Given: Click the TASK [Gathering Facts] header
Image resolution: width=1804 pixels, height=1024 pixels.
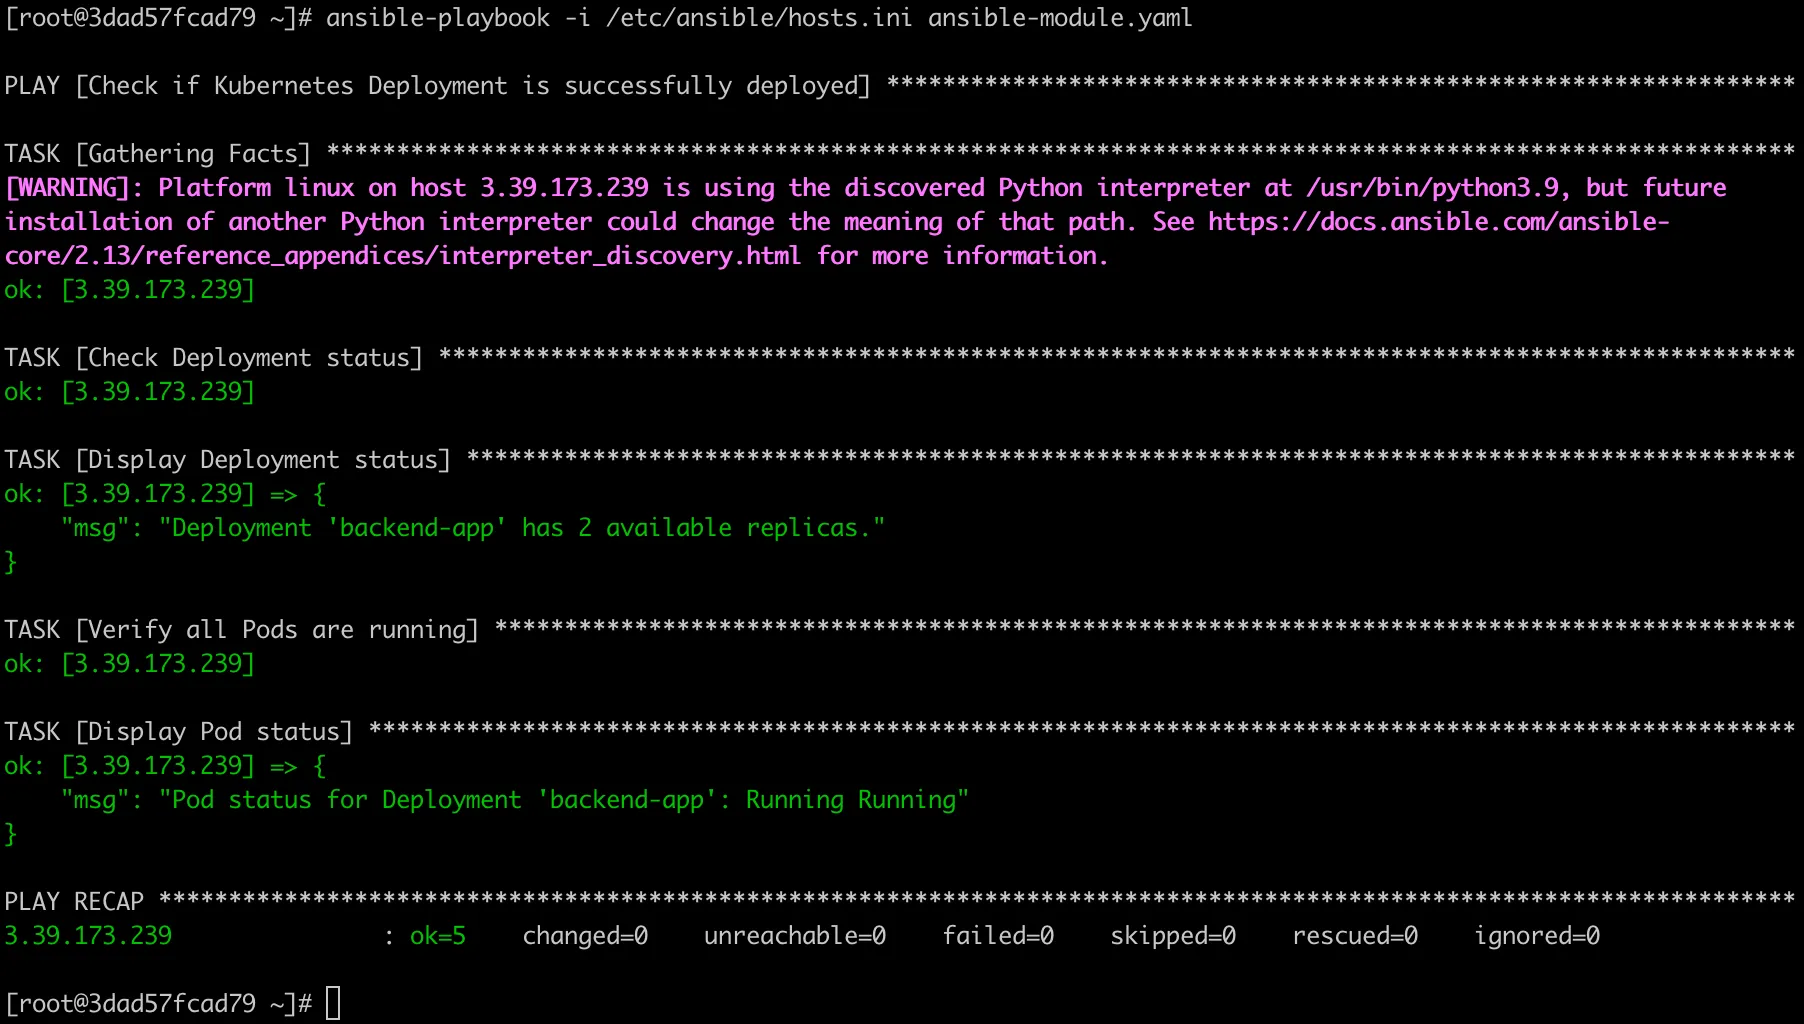Looking at the screenshot, I should pos(158,154).
